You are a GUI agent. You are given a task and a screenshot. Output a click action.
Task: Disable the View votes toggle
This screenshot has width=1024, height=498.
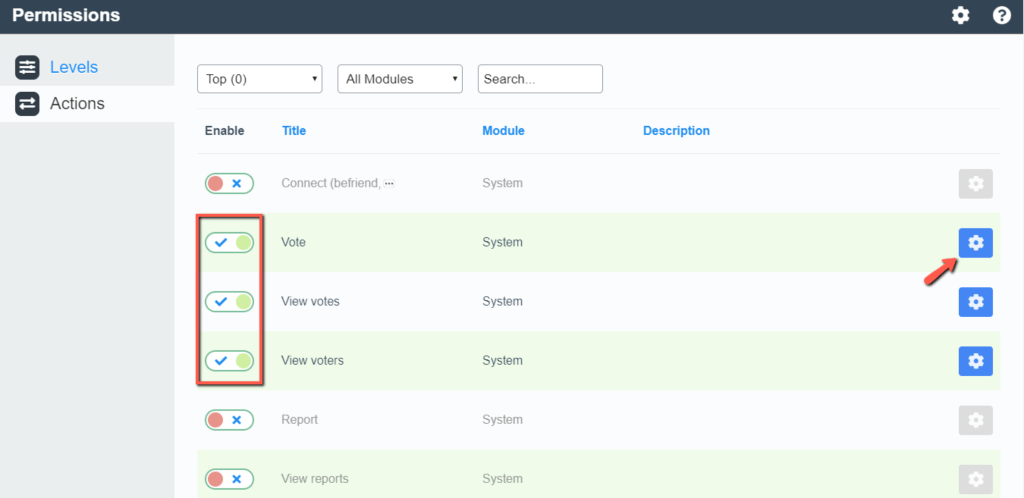click(229, 302)
